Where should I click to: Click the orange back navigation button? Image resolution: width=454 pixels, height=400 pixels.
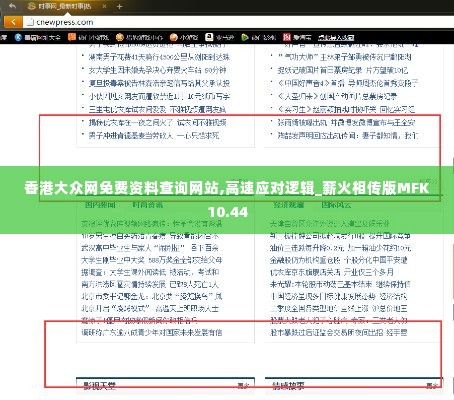[13, 22]
